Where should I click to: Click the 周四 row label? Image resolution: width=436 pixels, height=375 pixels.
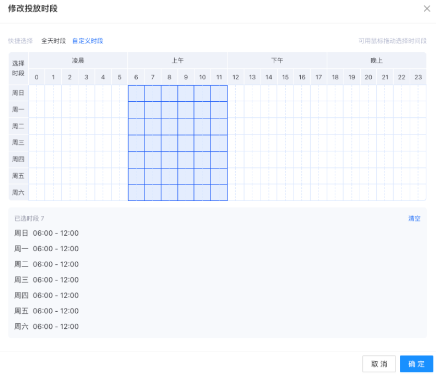[18, 160]
